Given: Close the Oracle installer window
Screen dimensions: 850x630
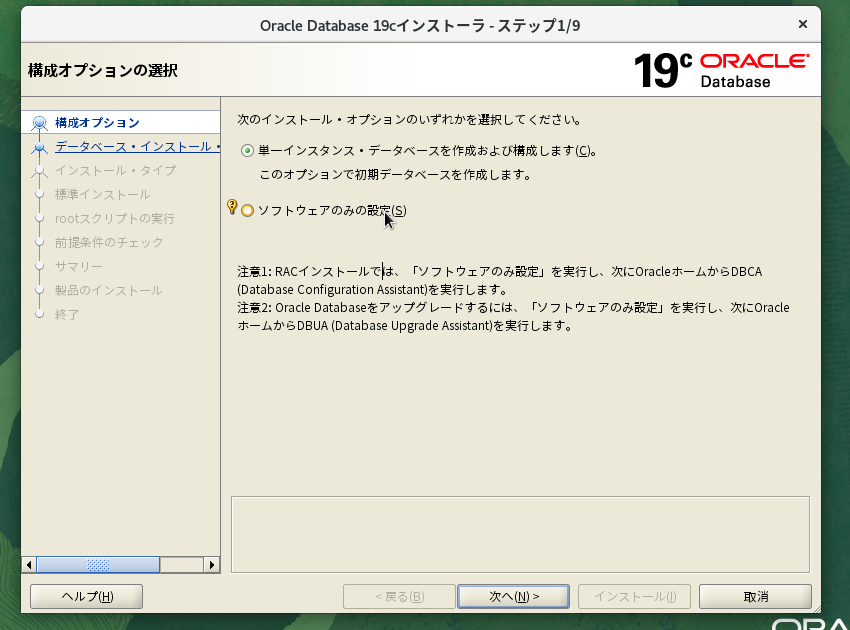Looking at the screenshot, I should 803,24.
